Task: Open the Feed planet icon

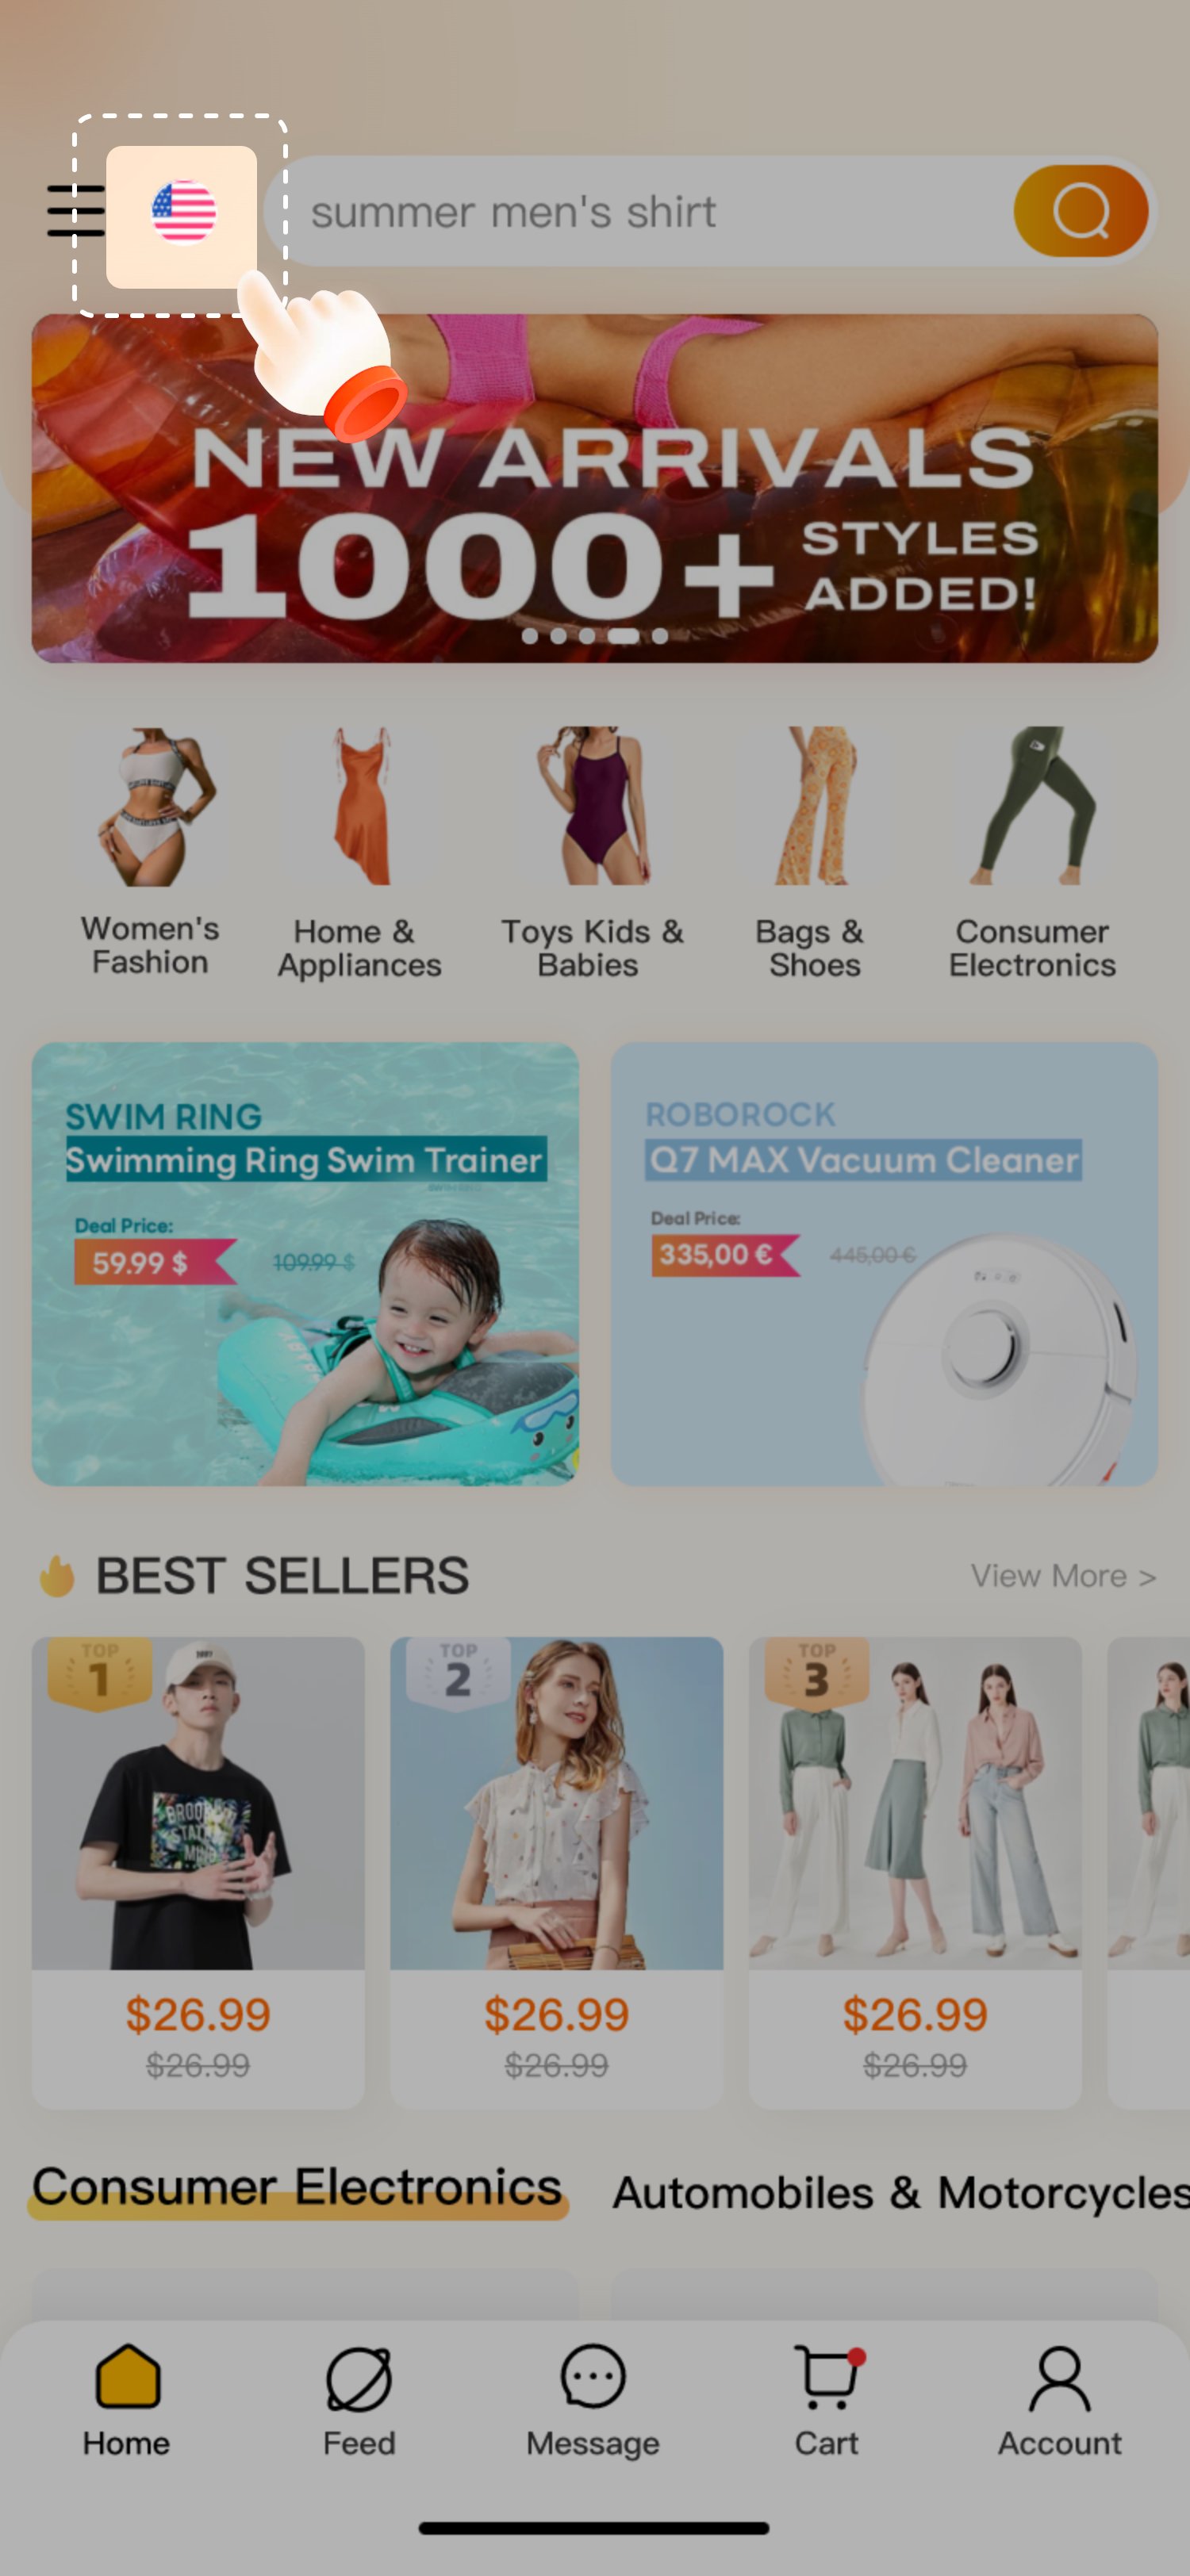Action: [359, 2379]
